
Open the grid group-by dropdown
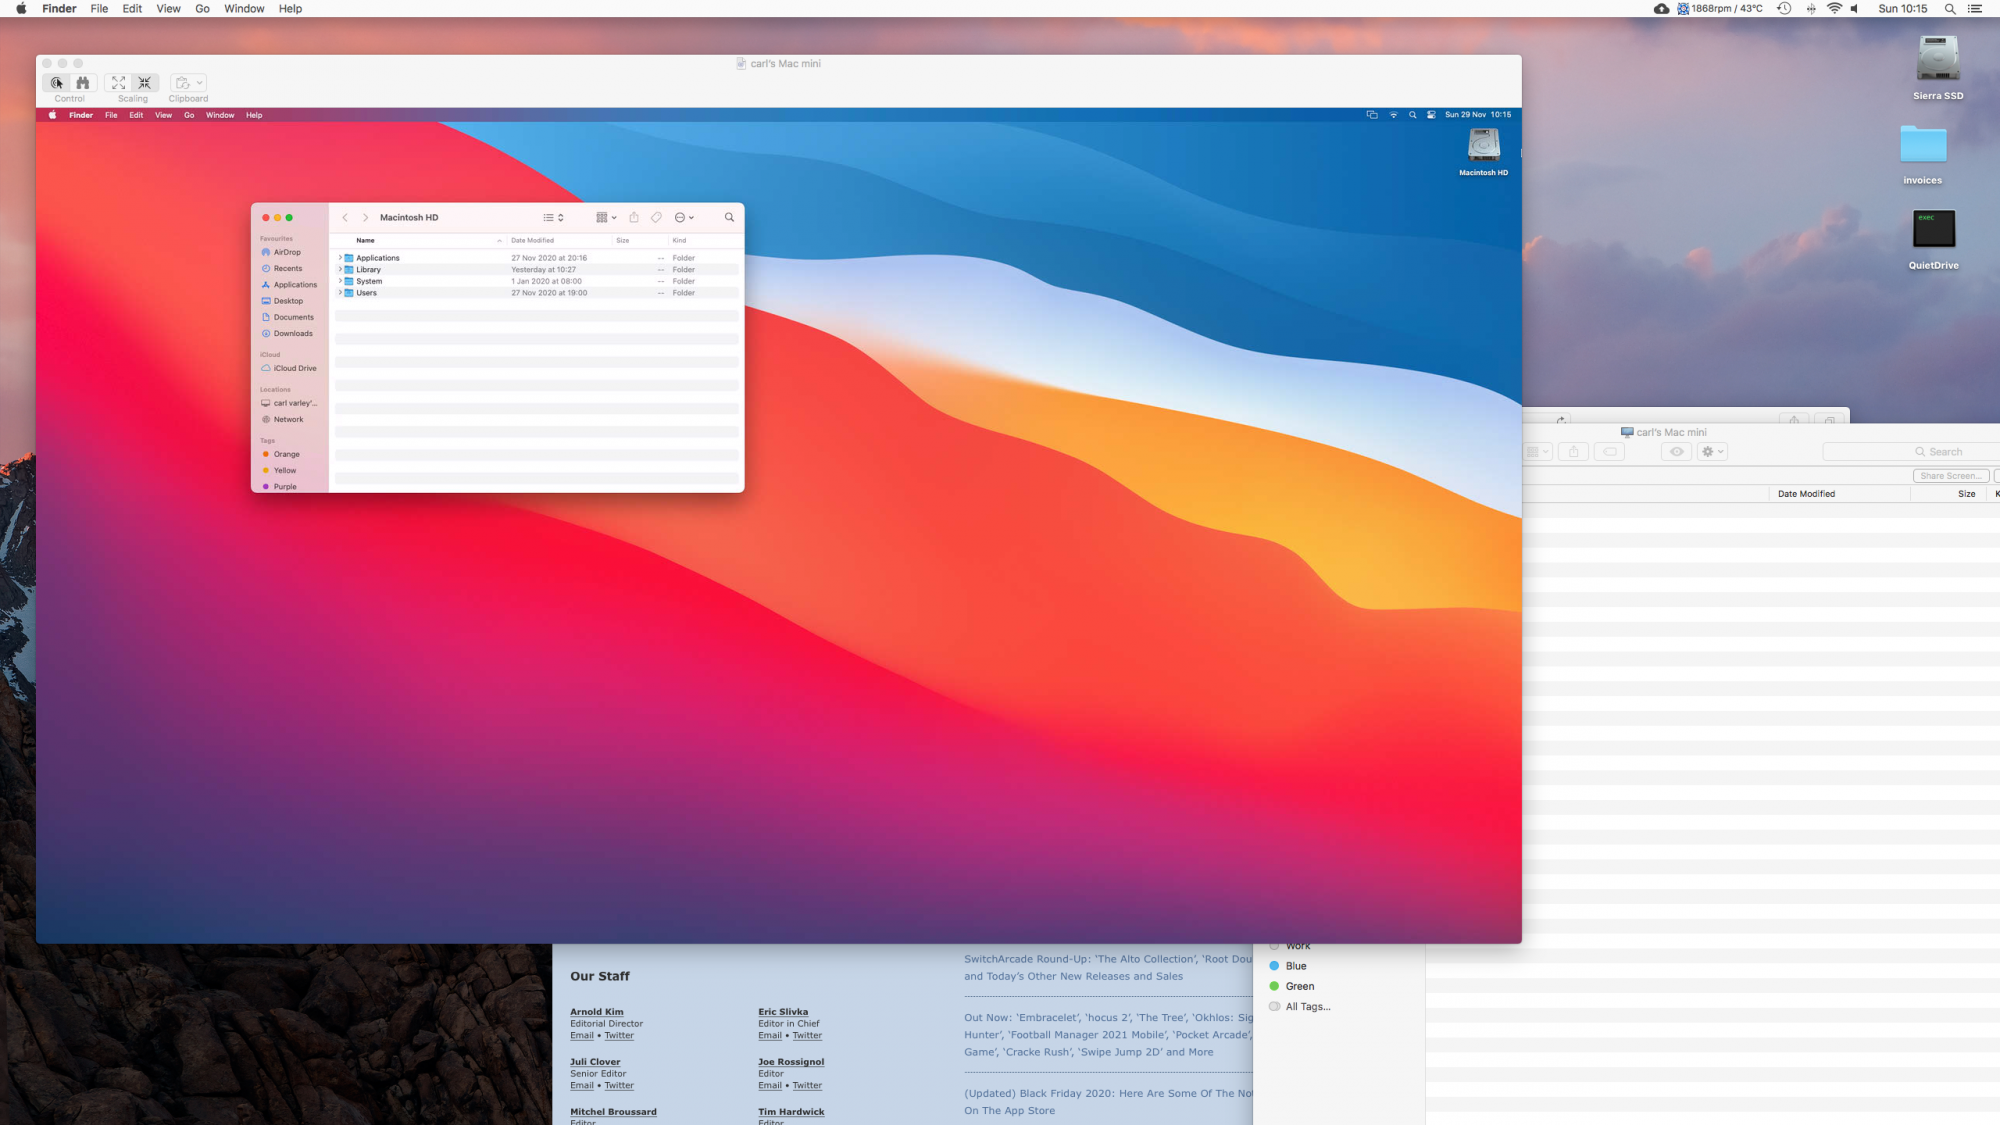[x=606, y=217]
